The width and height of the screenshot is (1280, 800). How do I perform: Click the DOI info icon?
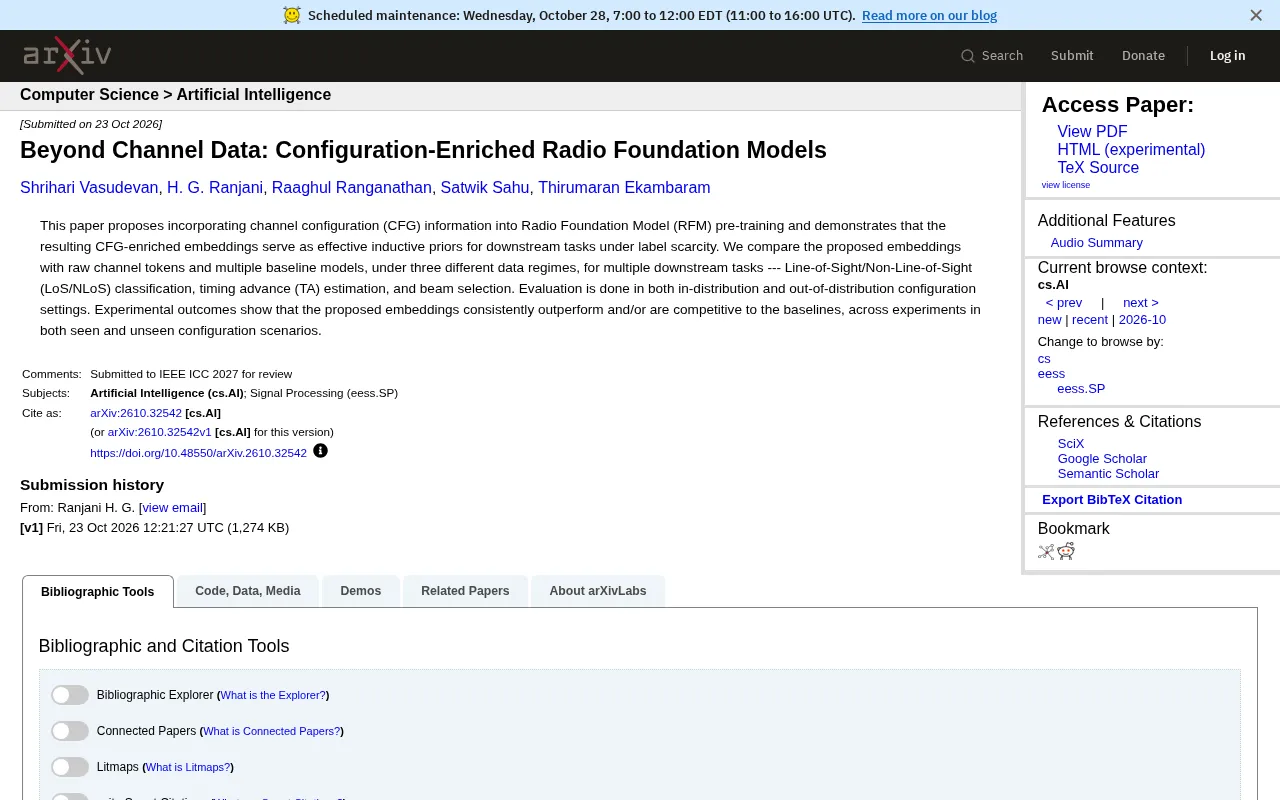click(x=320, y=451)
